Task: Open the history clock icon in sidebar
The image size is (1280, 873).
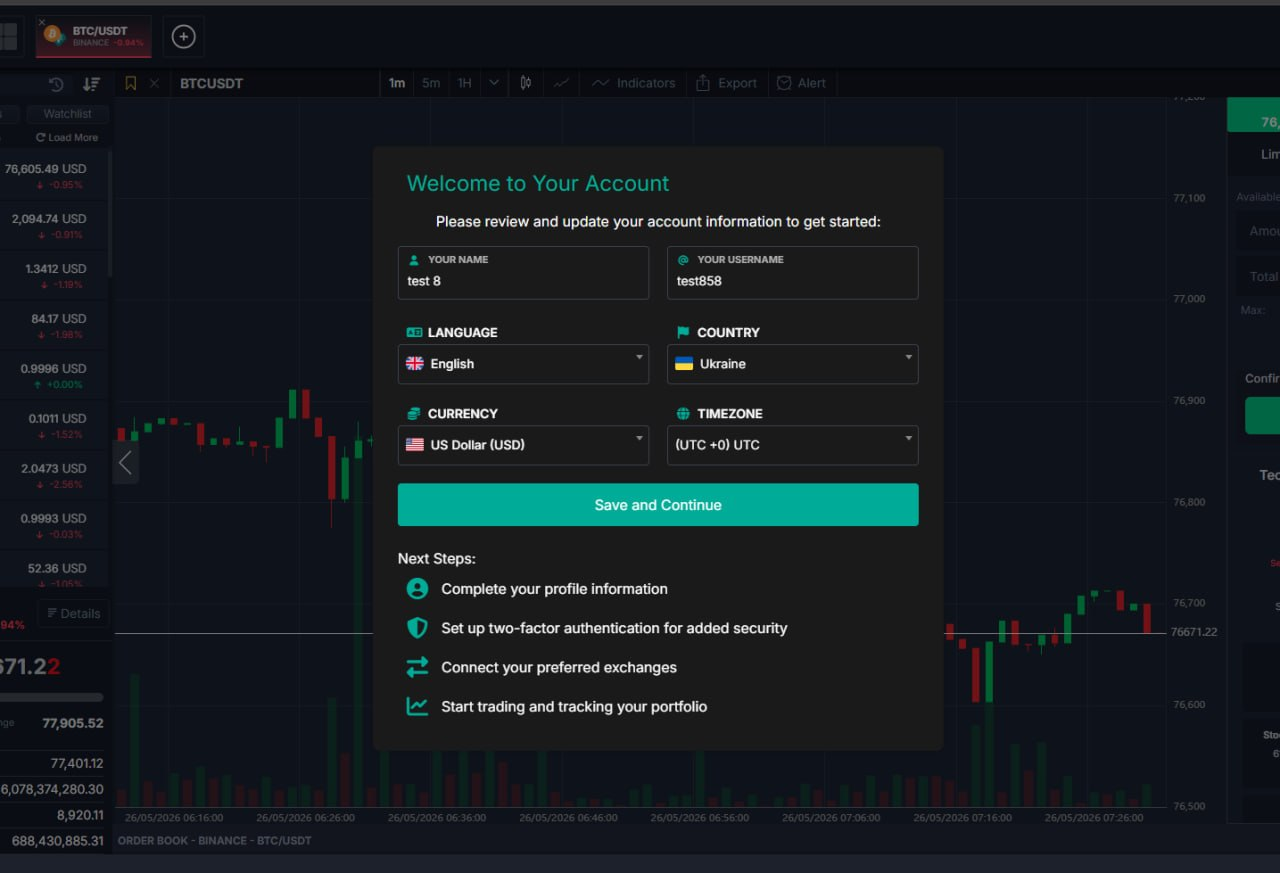Action: (x=56, y=84)
